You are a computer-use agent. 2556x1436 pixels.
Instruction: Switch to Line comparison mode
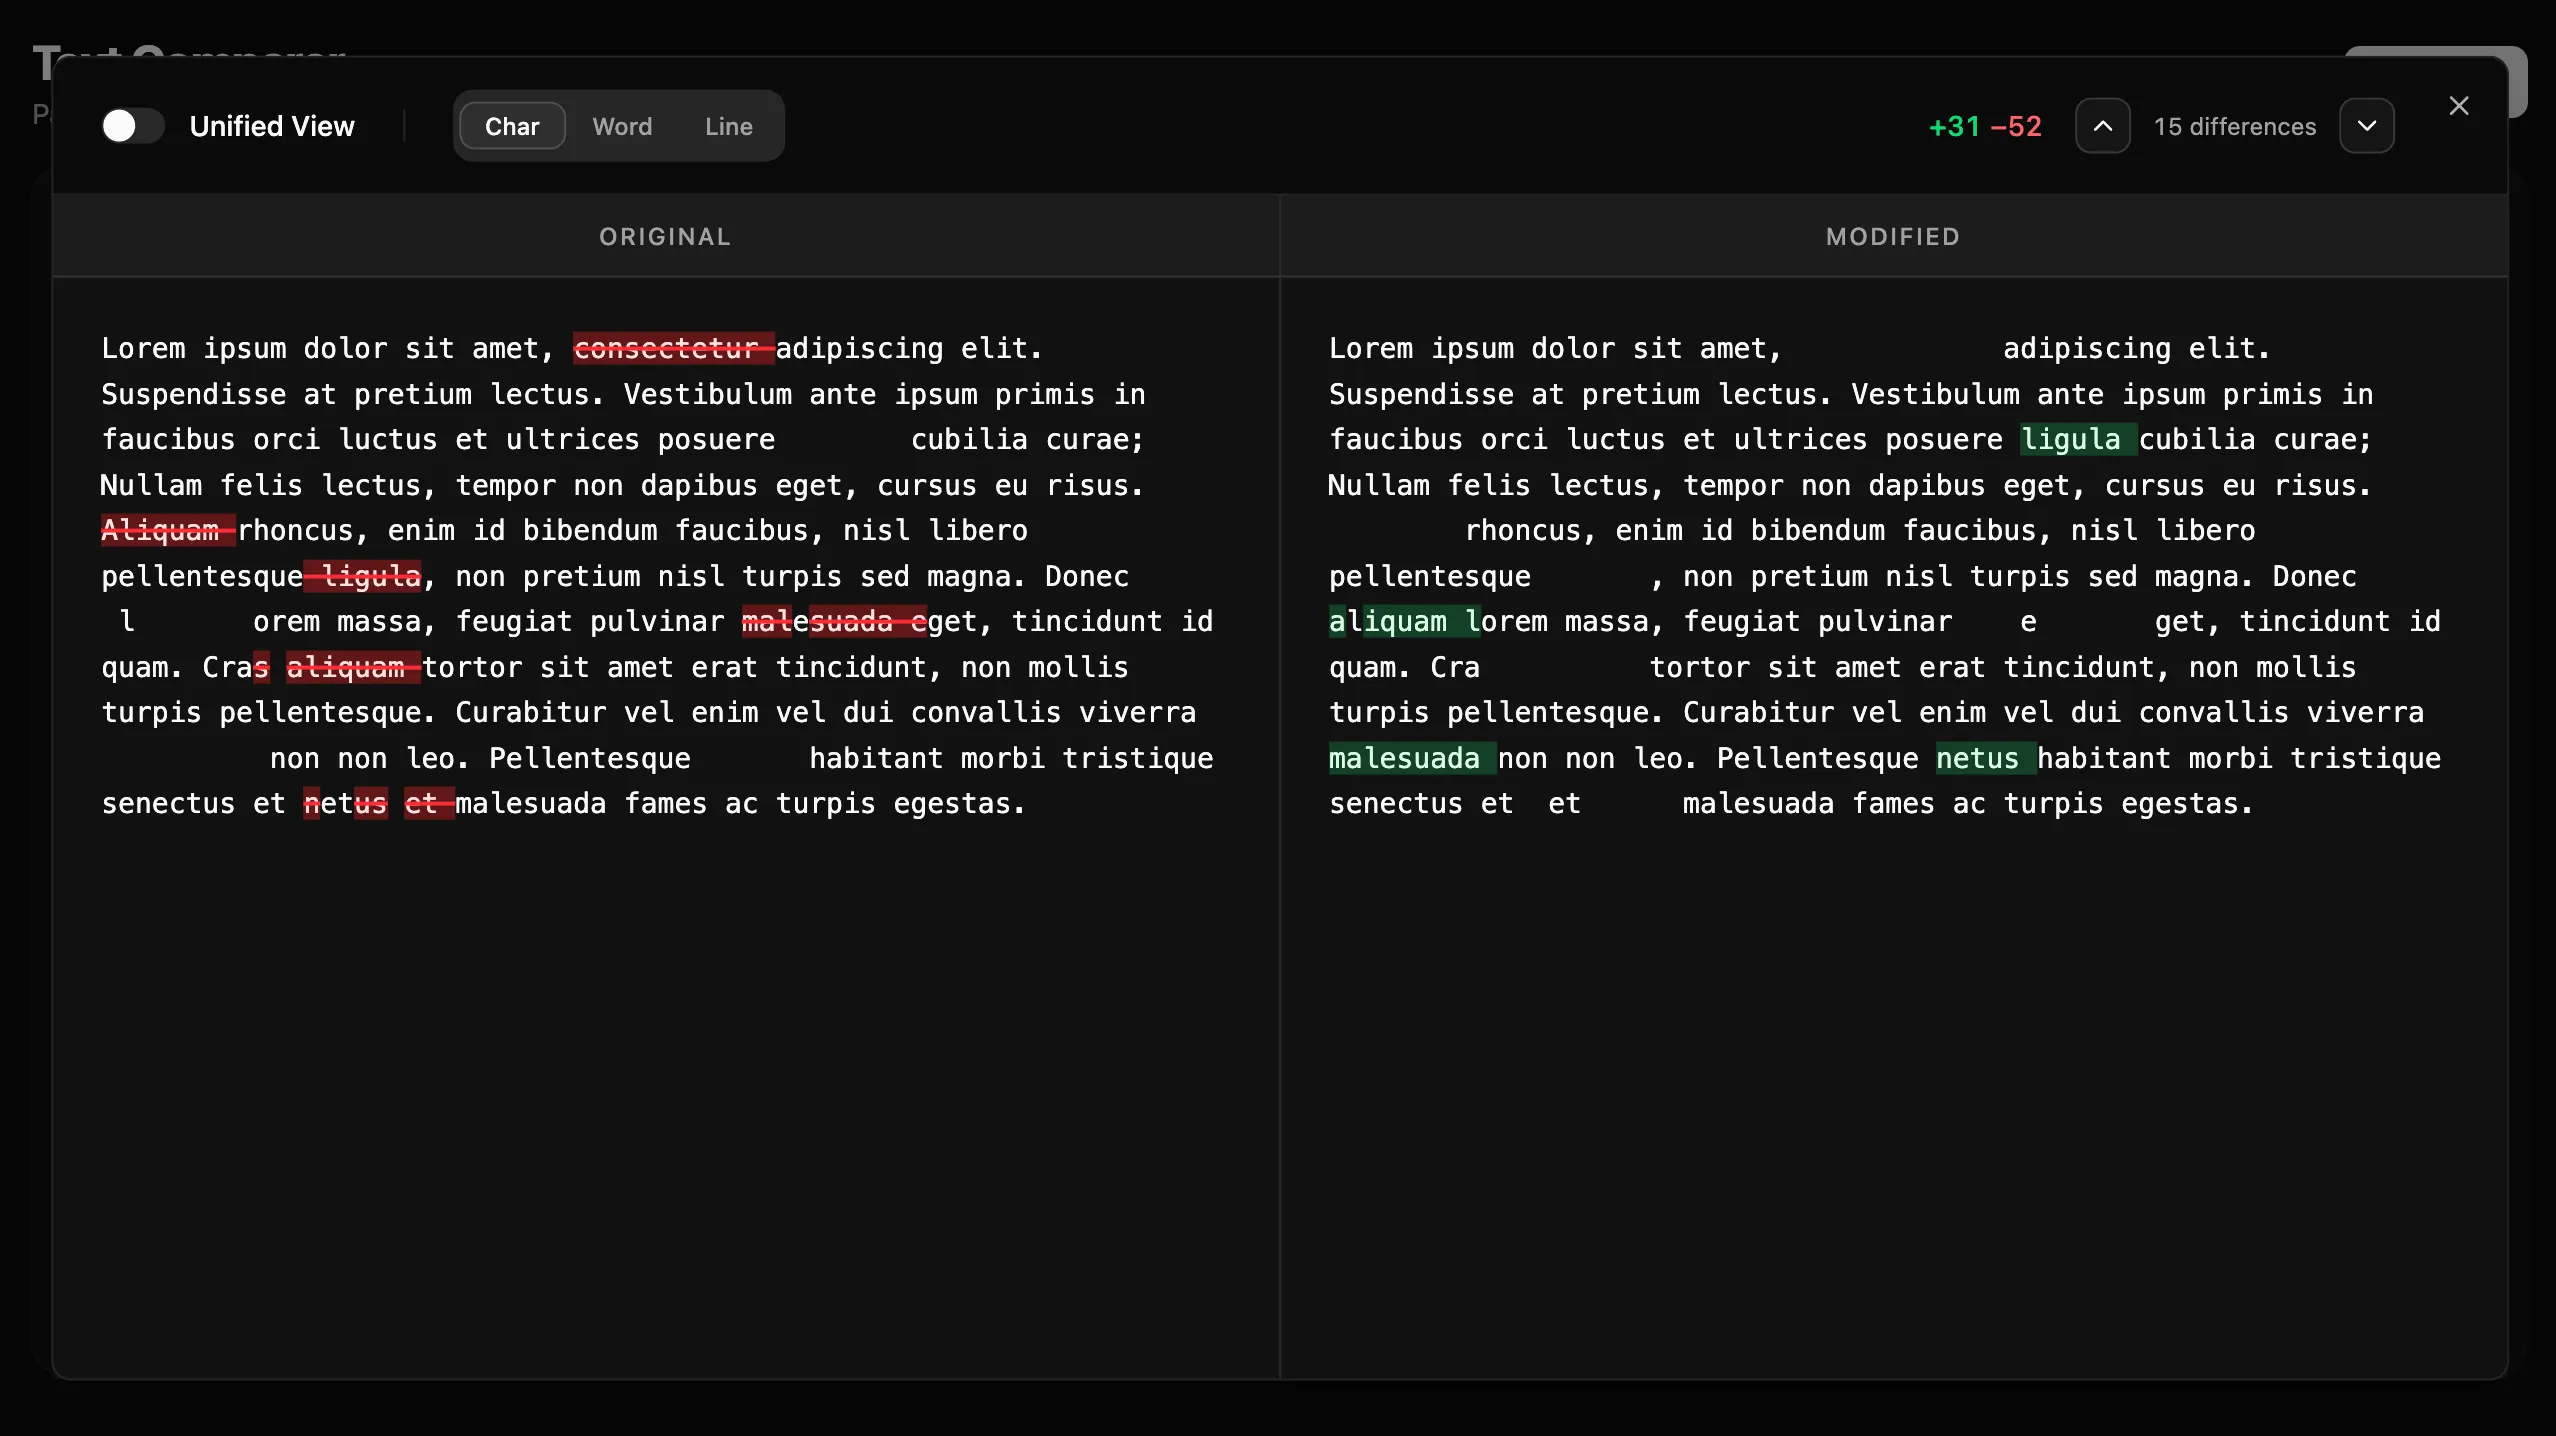(x=728, y=126)
